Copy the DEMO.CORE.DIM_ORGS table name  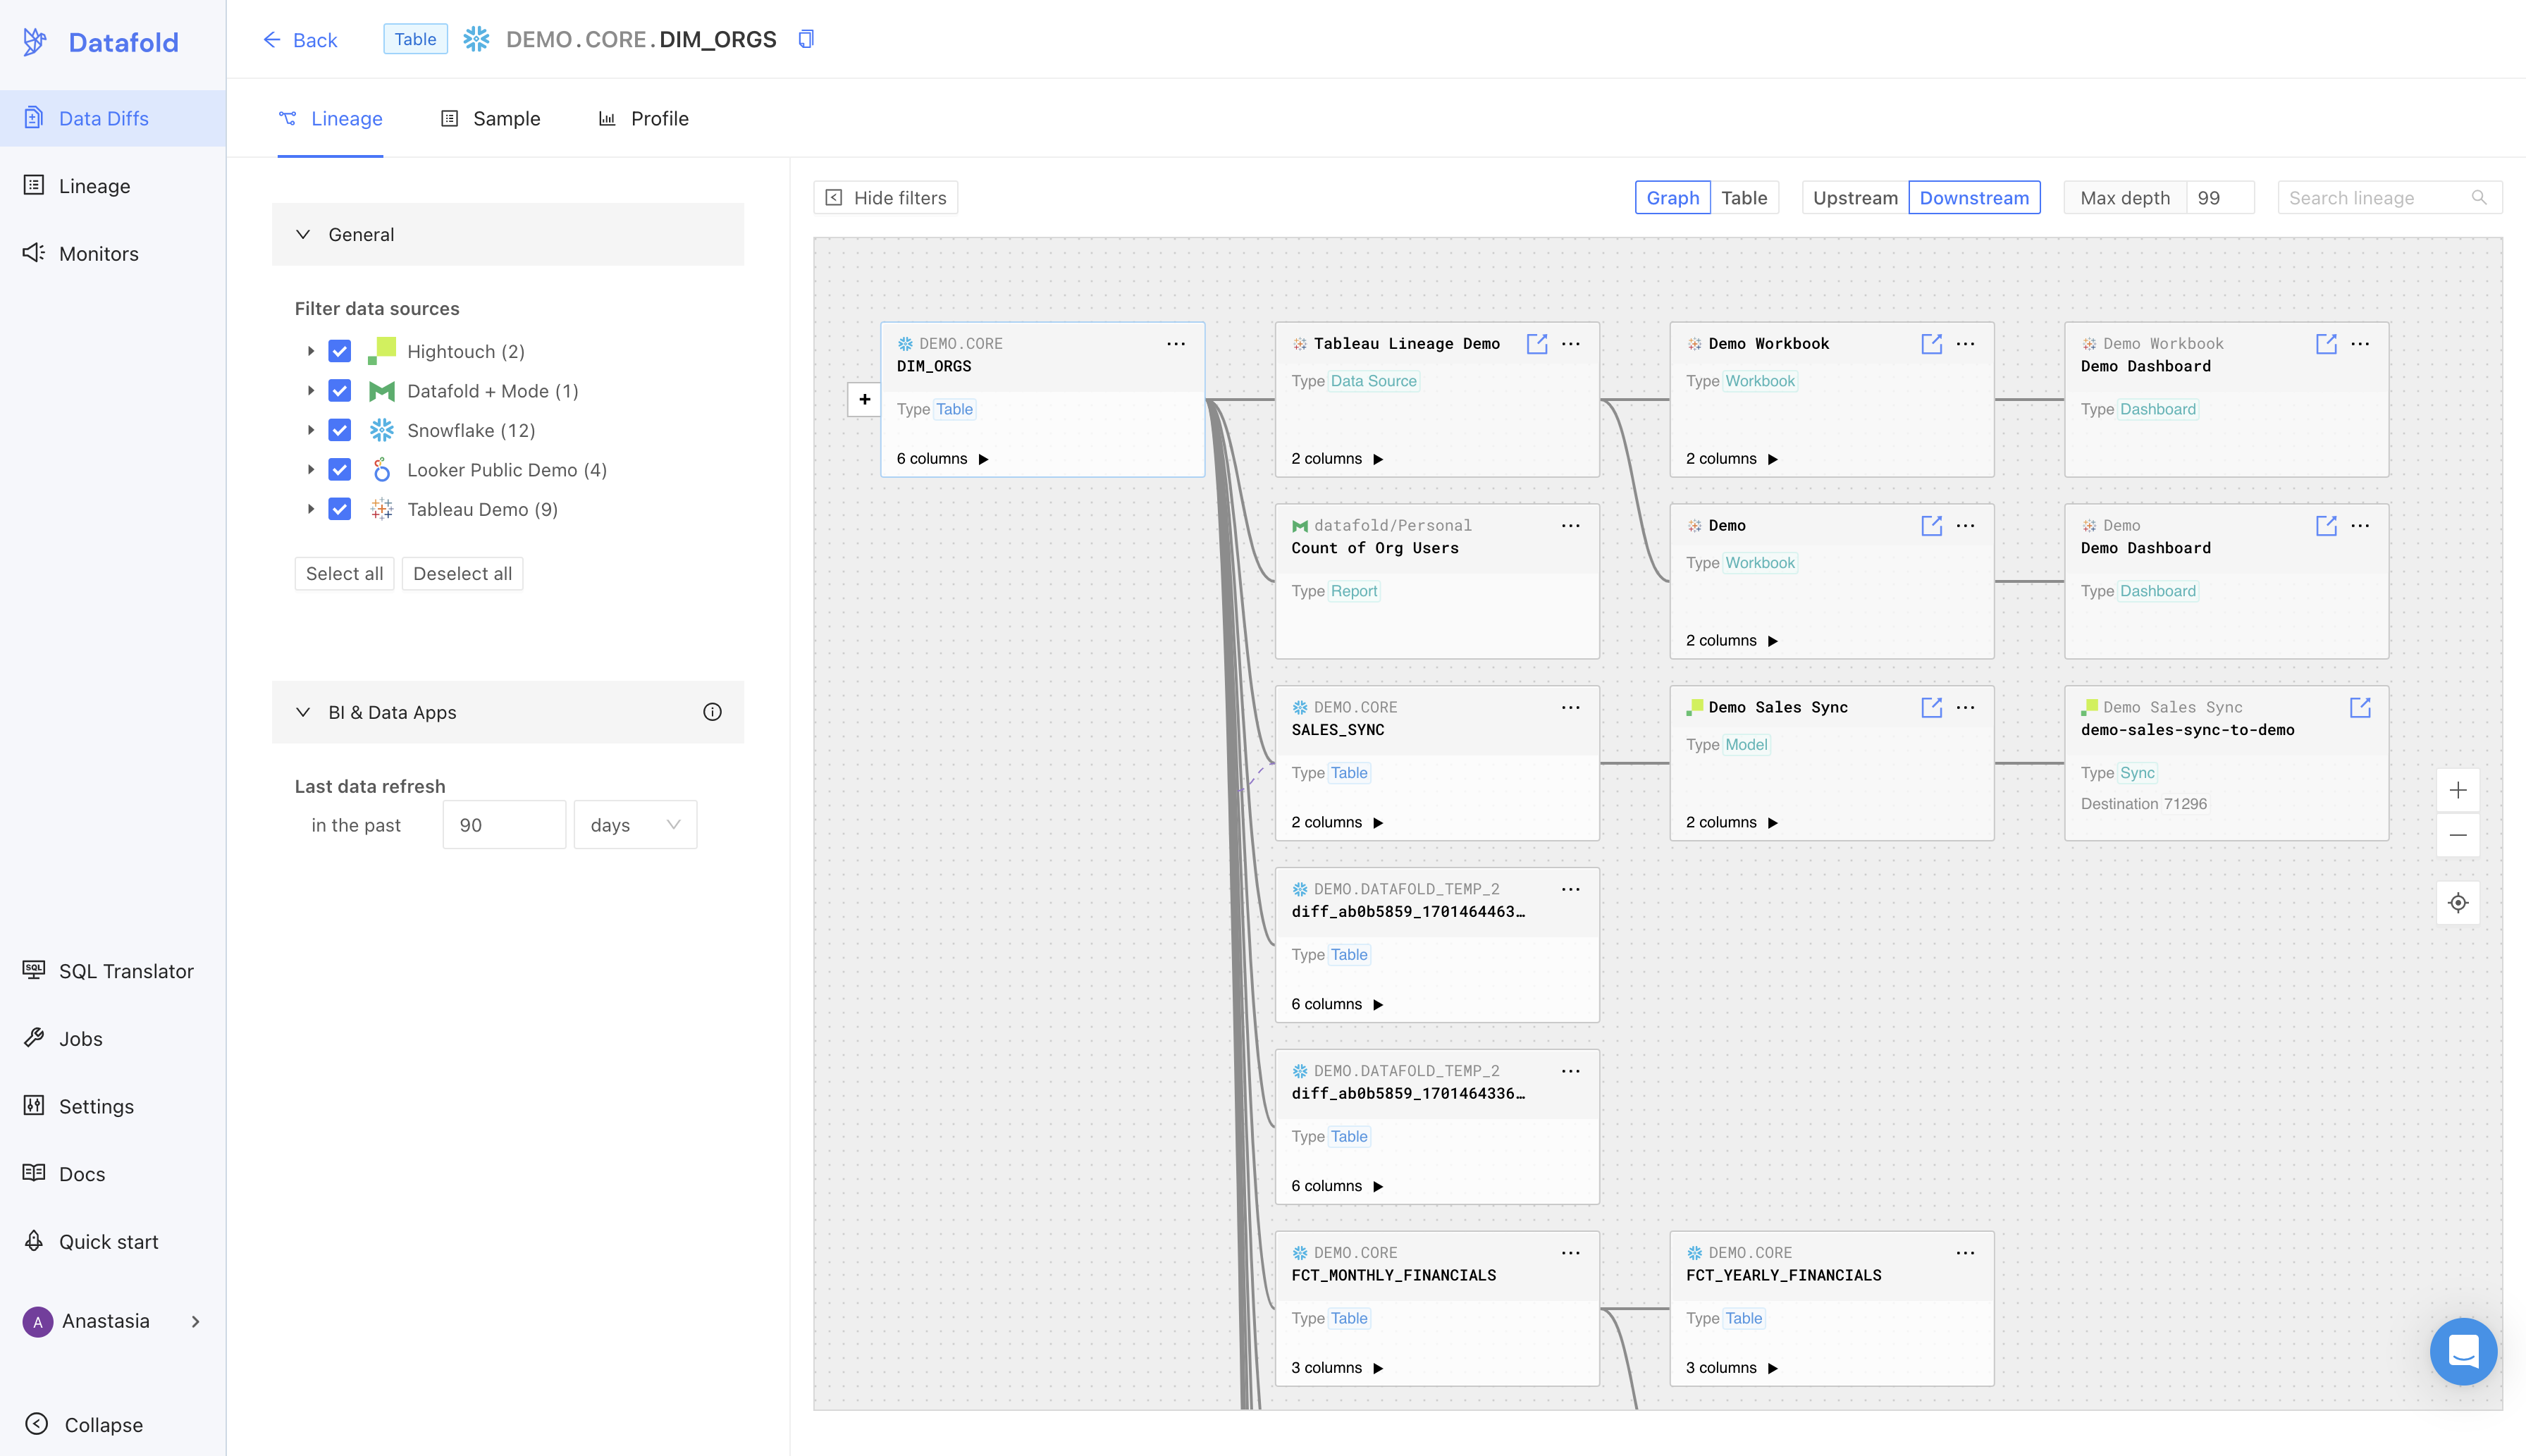[806, 39]
